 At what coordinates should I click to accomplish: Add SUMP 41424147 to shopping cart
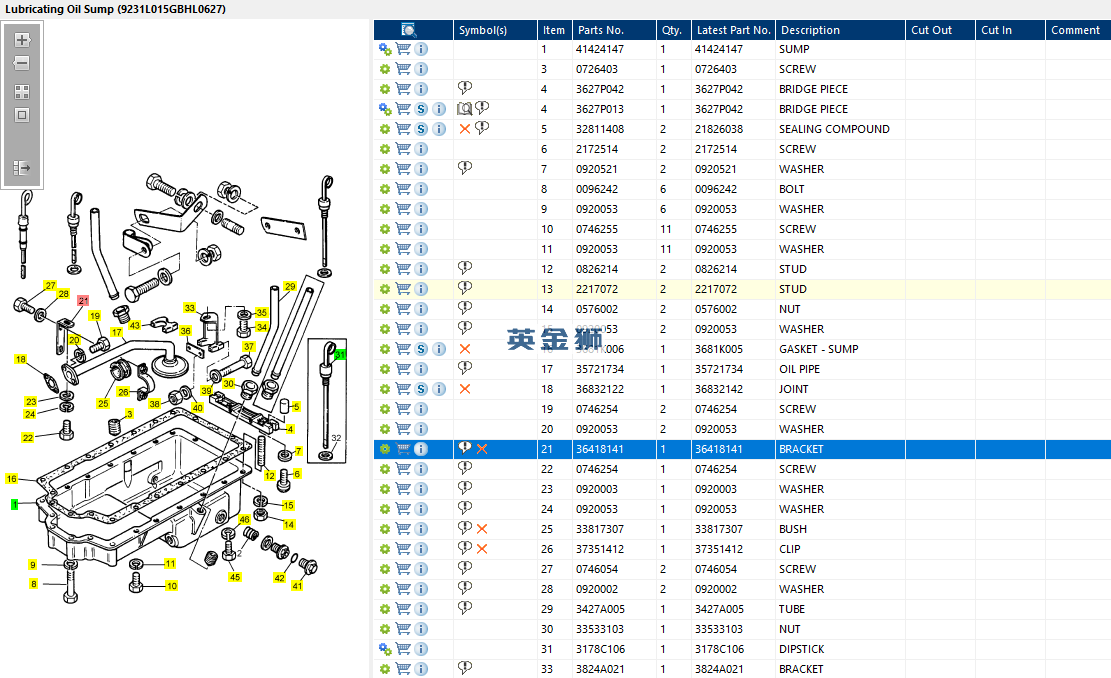point(403,49)
